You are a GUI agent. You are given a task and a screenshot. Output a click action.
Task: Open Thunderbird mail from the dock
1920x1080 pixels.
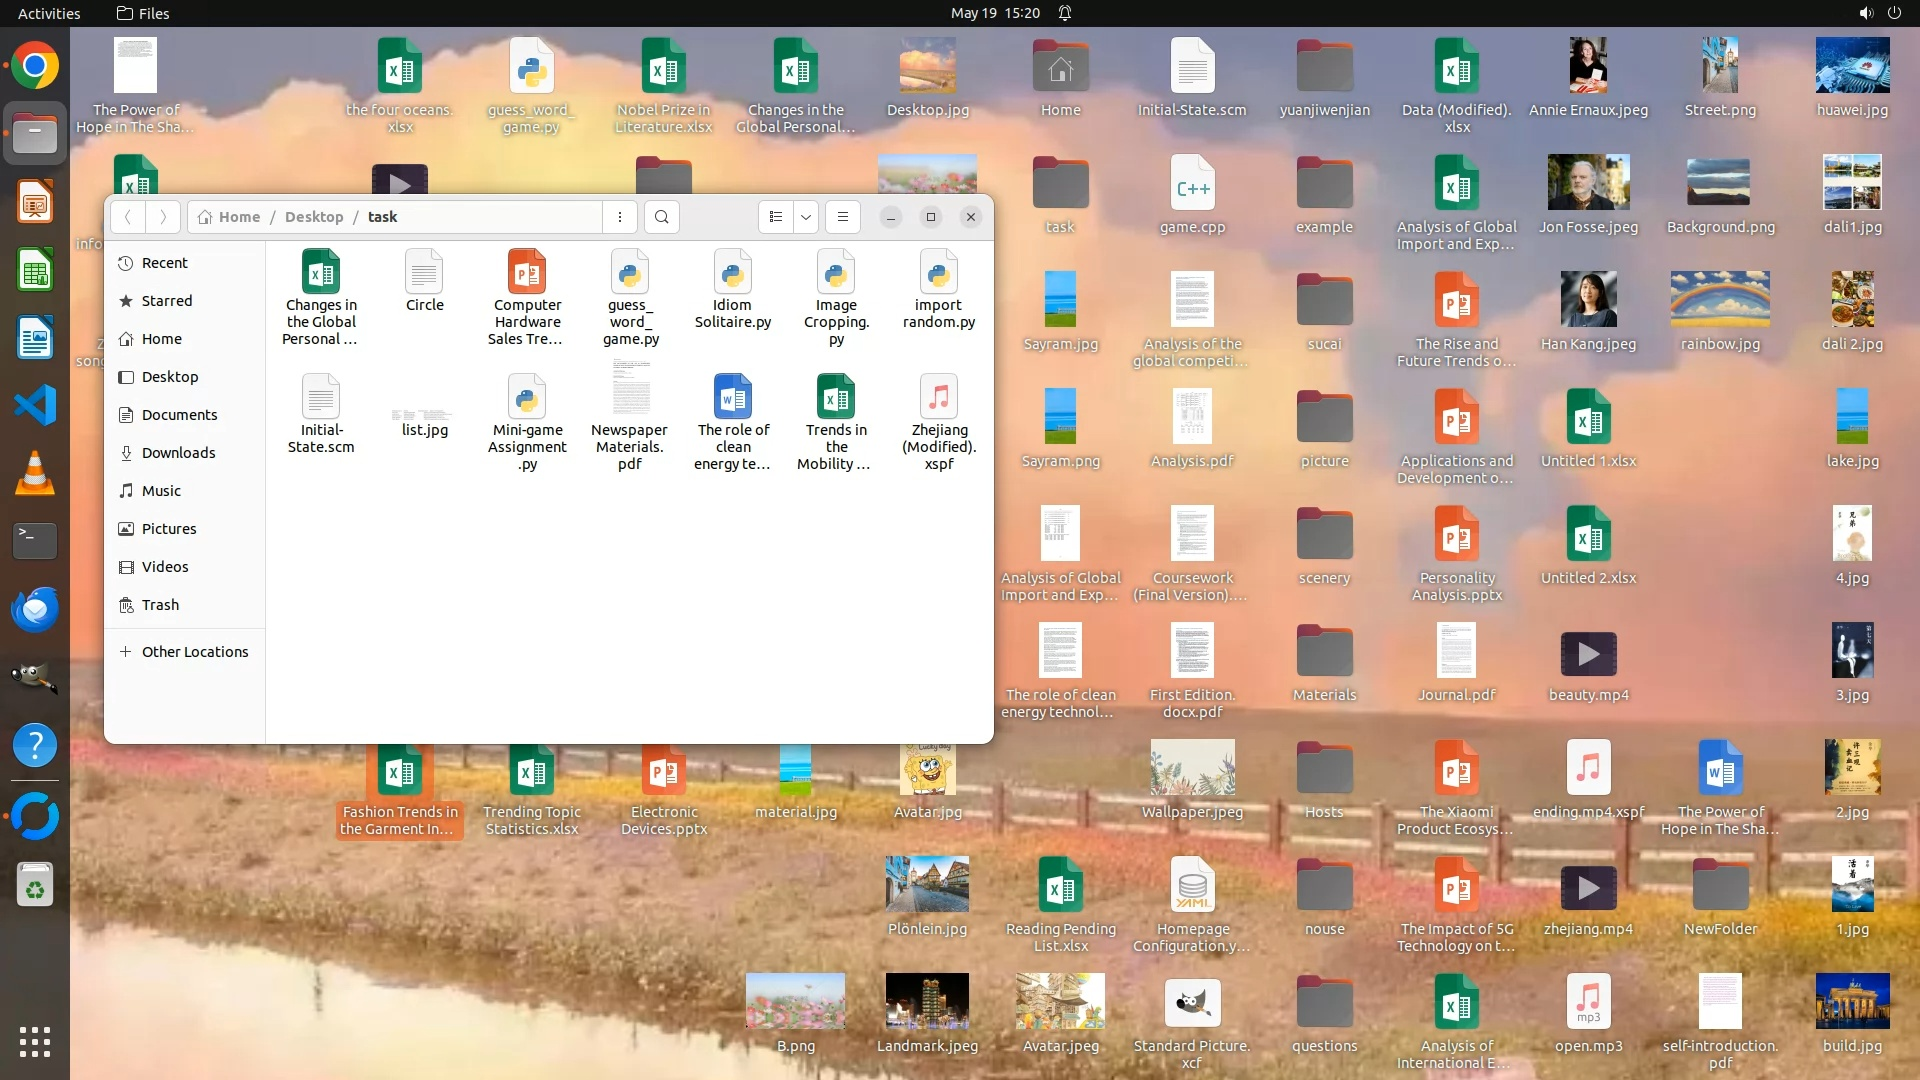click(x=35, y=609)
